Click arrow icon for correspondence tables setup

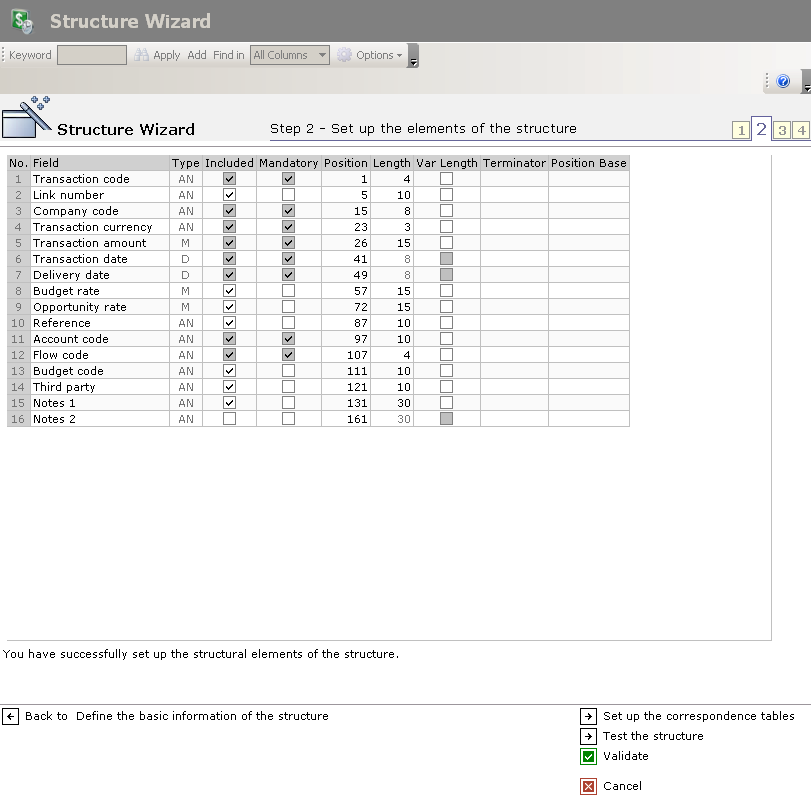click(588, 716)
